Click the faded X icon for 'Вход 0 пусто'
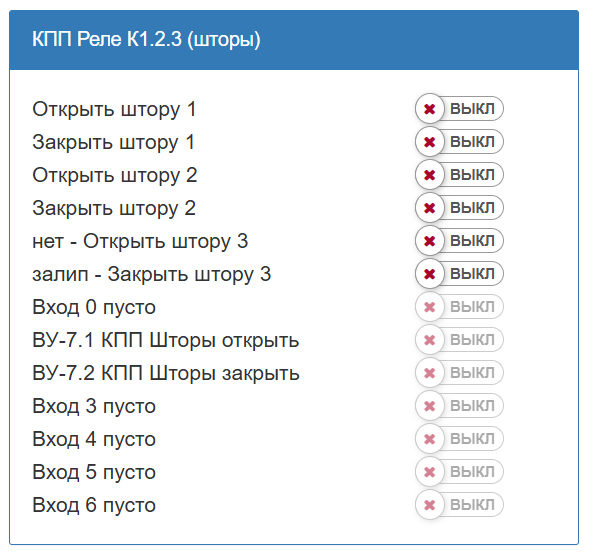This screenshot has height=555, width=602. (430, 307)
